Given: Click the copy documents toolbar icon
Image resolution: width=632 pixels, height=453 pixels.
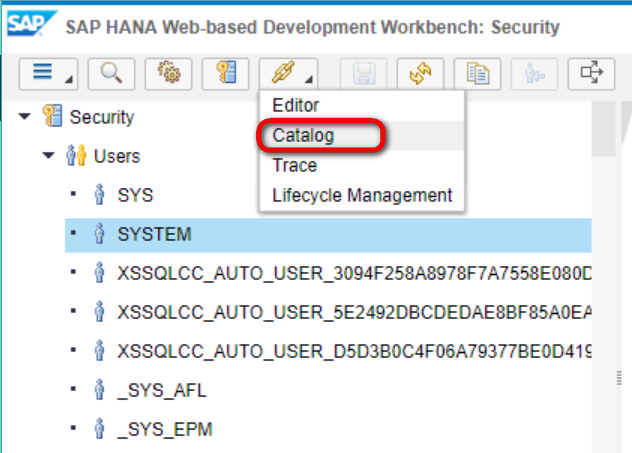Looking at the screenshot, I should (x=478, y=73).
